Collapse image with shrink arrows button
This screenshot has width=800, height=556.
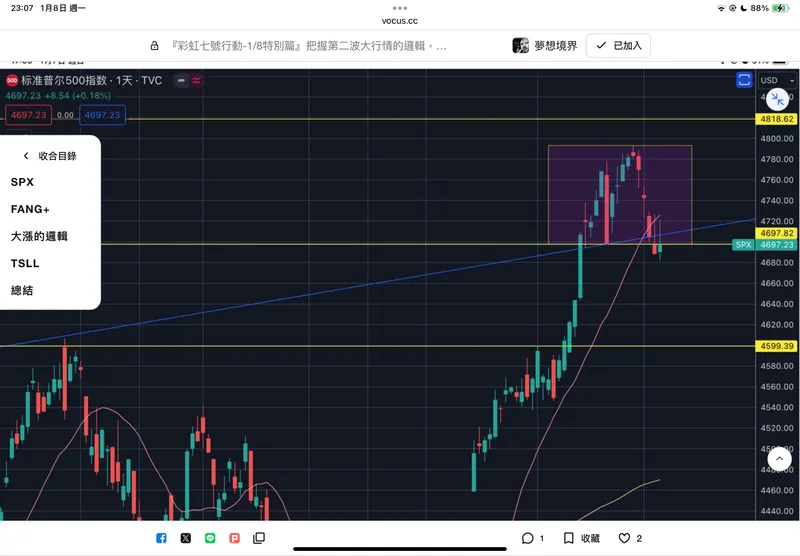tap(778, 99)
